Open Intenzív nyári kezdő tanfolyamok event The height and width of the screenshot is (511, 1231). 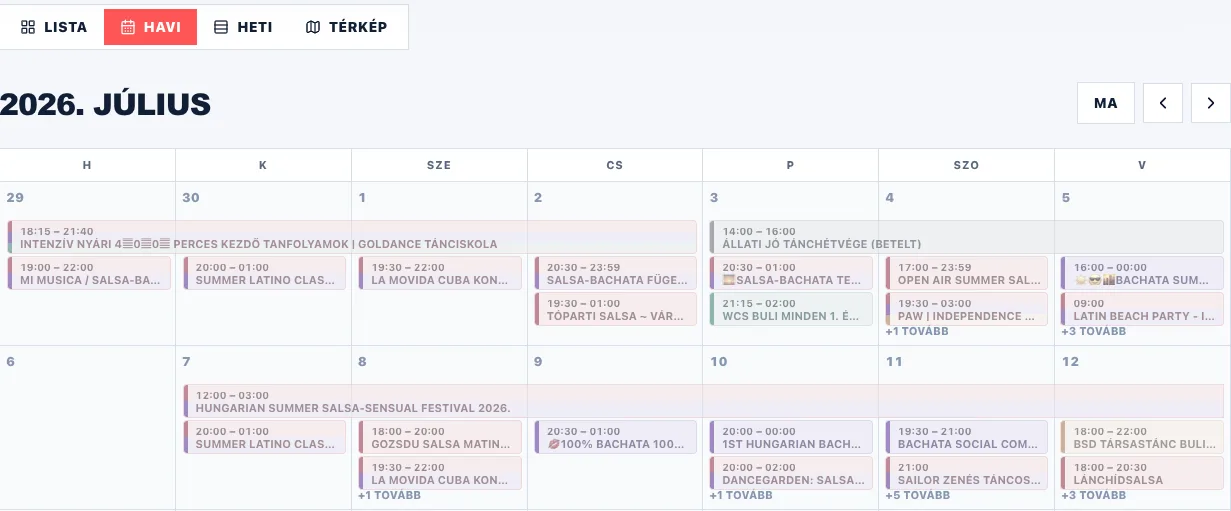pyautogui.click(x=352, y=237)
